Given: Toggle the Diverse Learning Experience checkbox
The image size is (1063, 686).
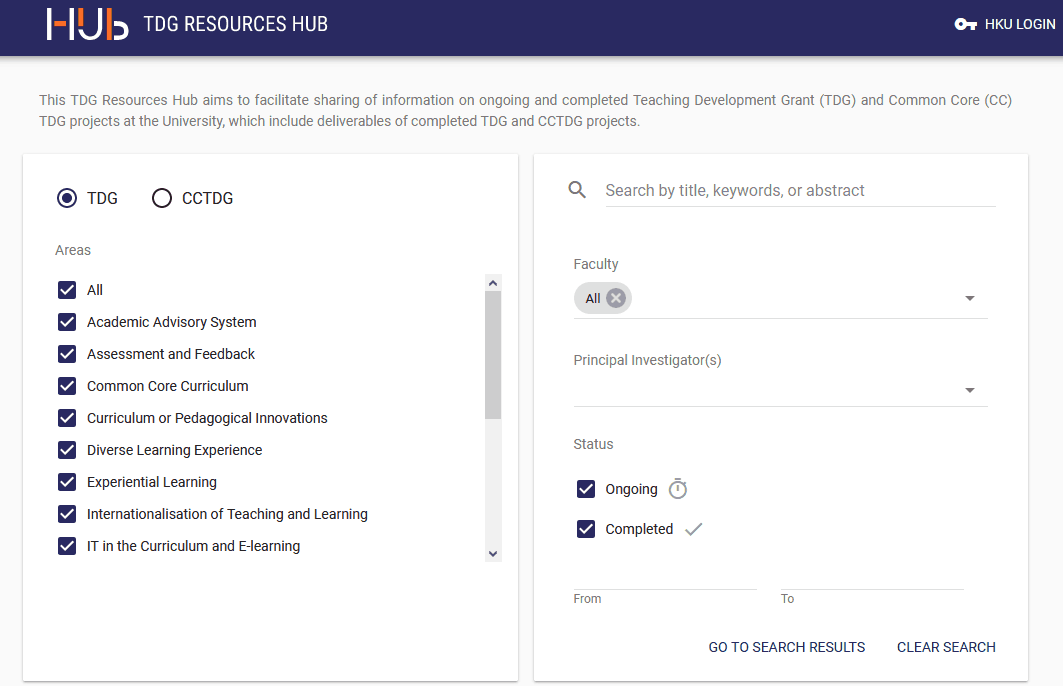Looking at the screenshot, I should [67, 449].
